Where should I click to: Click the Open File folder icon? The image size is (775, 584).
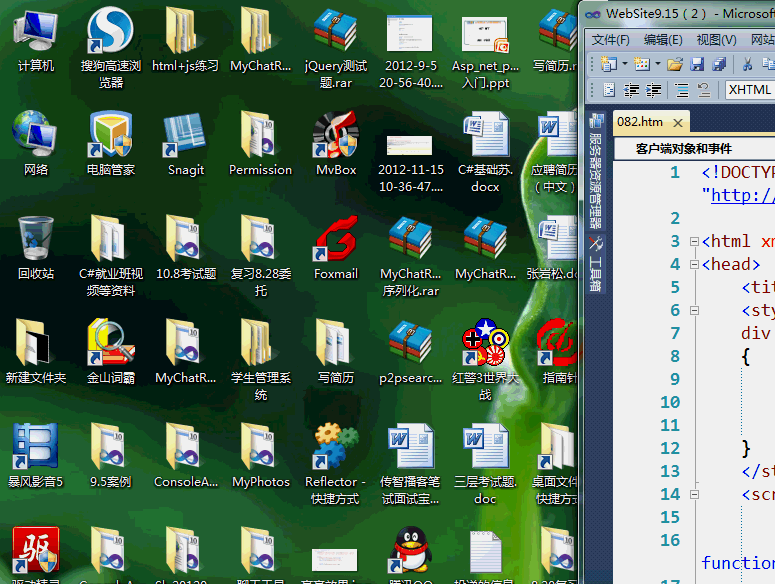coord(675,64)
